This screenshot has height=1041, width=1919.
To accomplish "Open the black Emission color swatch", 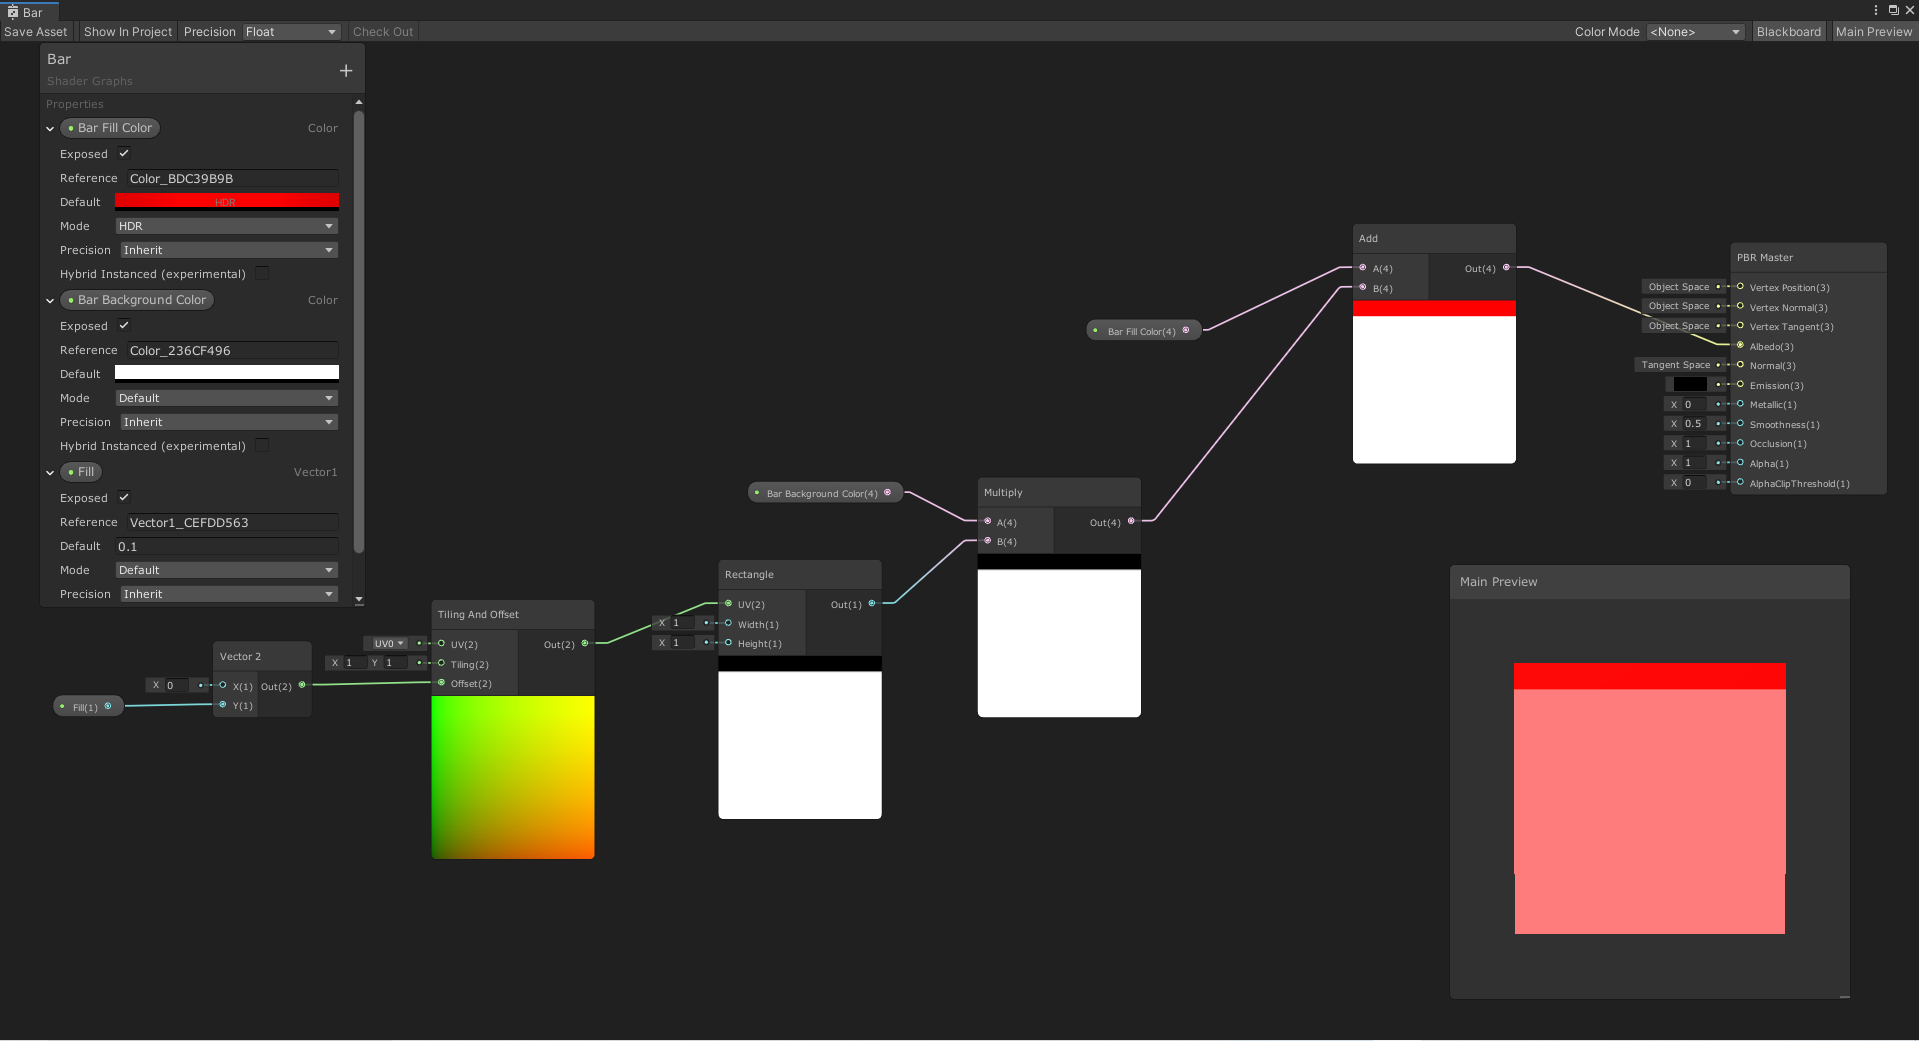I will [1690, 384].
